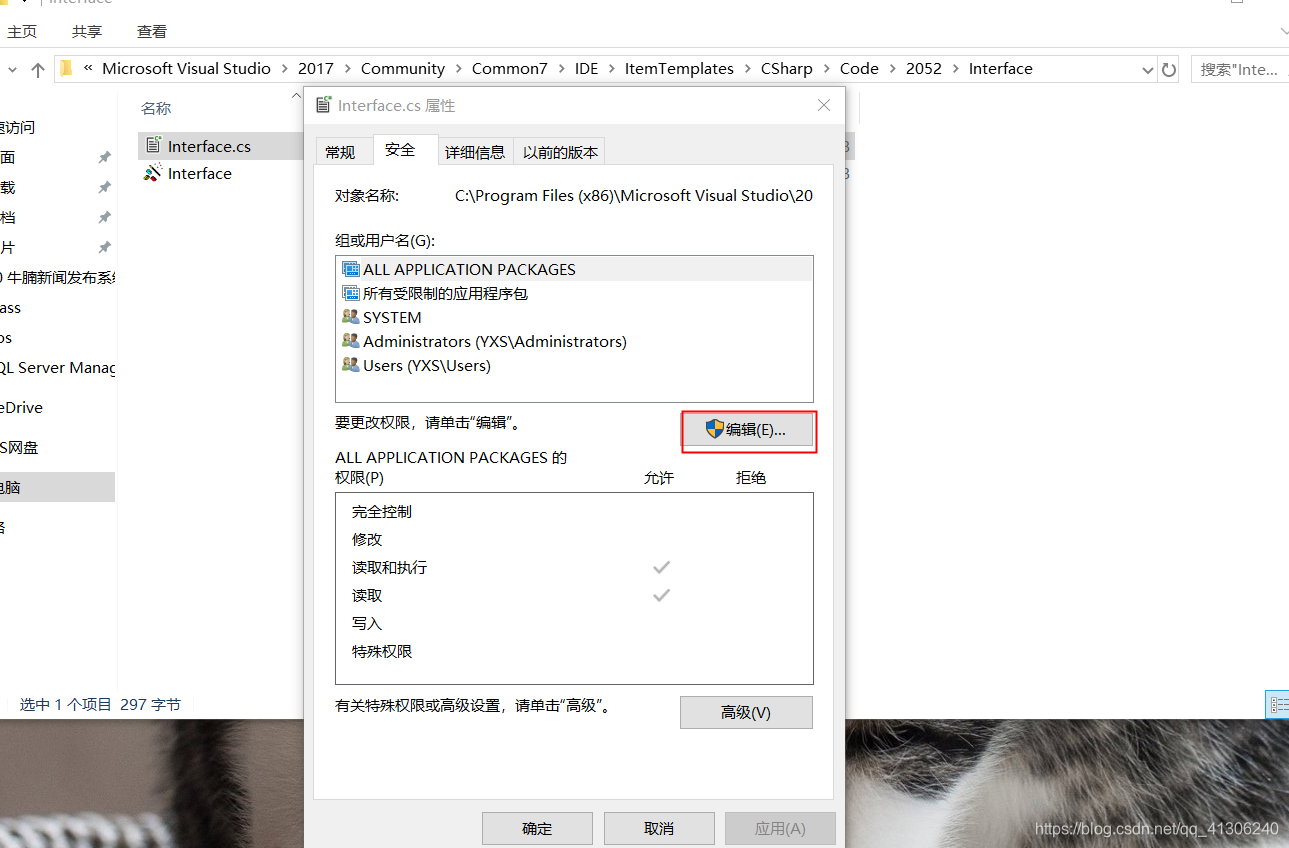The image size is (1289, 848).
Task: Click 2017 in address breadcrumb
Action: [x=316, y=69]
